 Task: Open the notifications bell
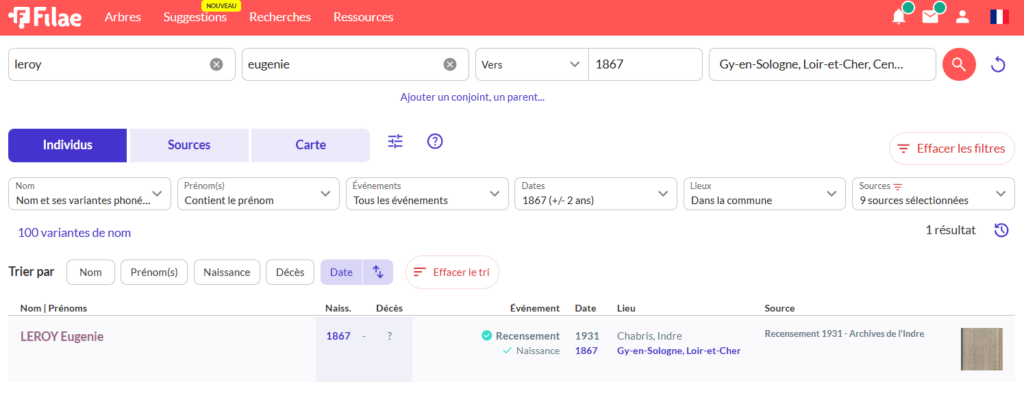click(x=899, y=17)
